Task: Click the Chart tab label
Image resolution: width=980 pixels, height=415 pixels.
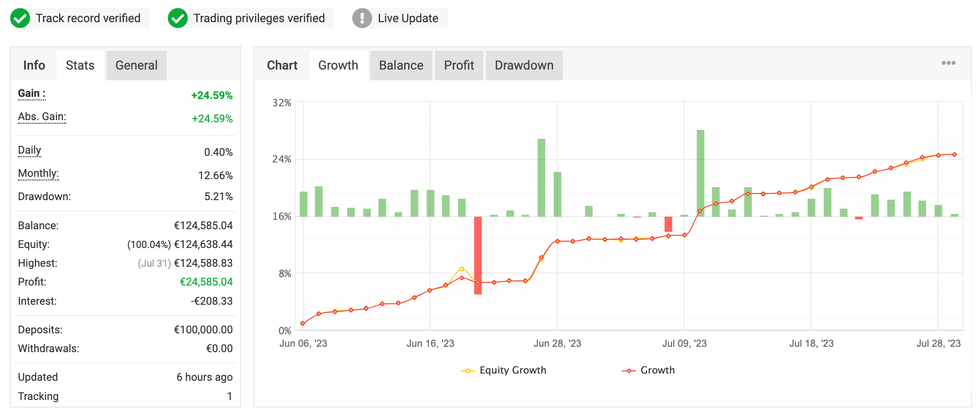Action: coord(282,65)
